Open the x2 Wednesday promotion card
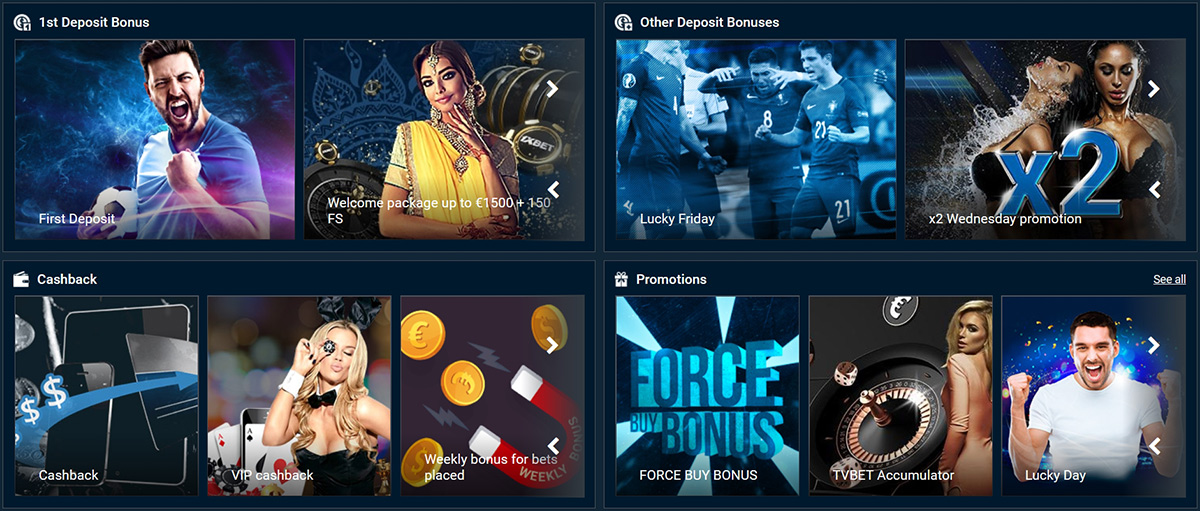1200x511 pixels. pyautogui.click(x=1045, y=139)
